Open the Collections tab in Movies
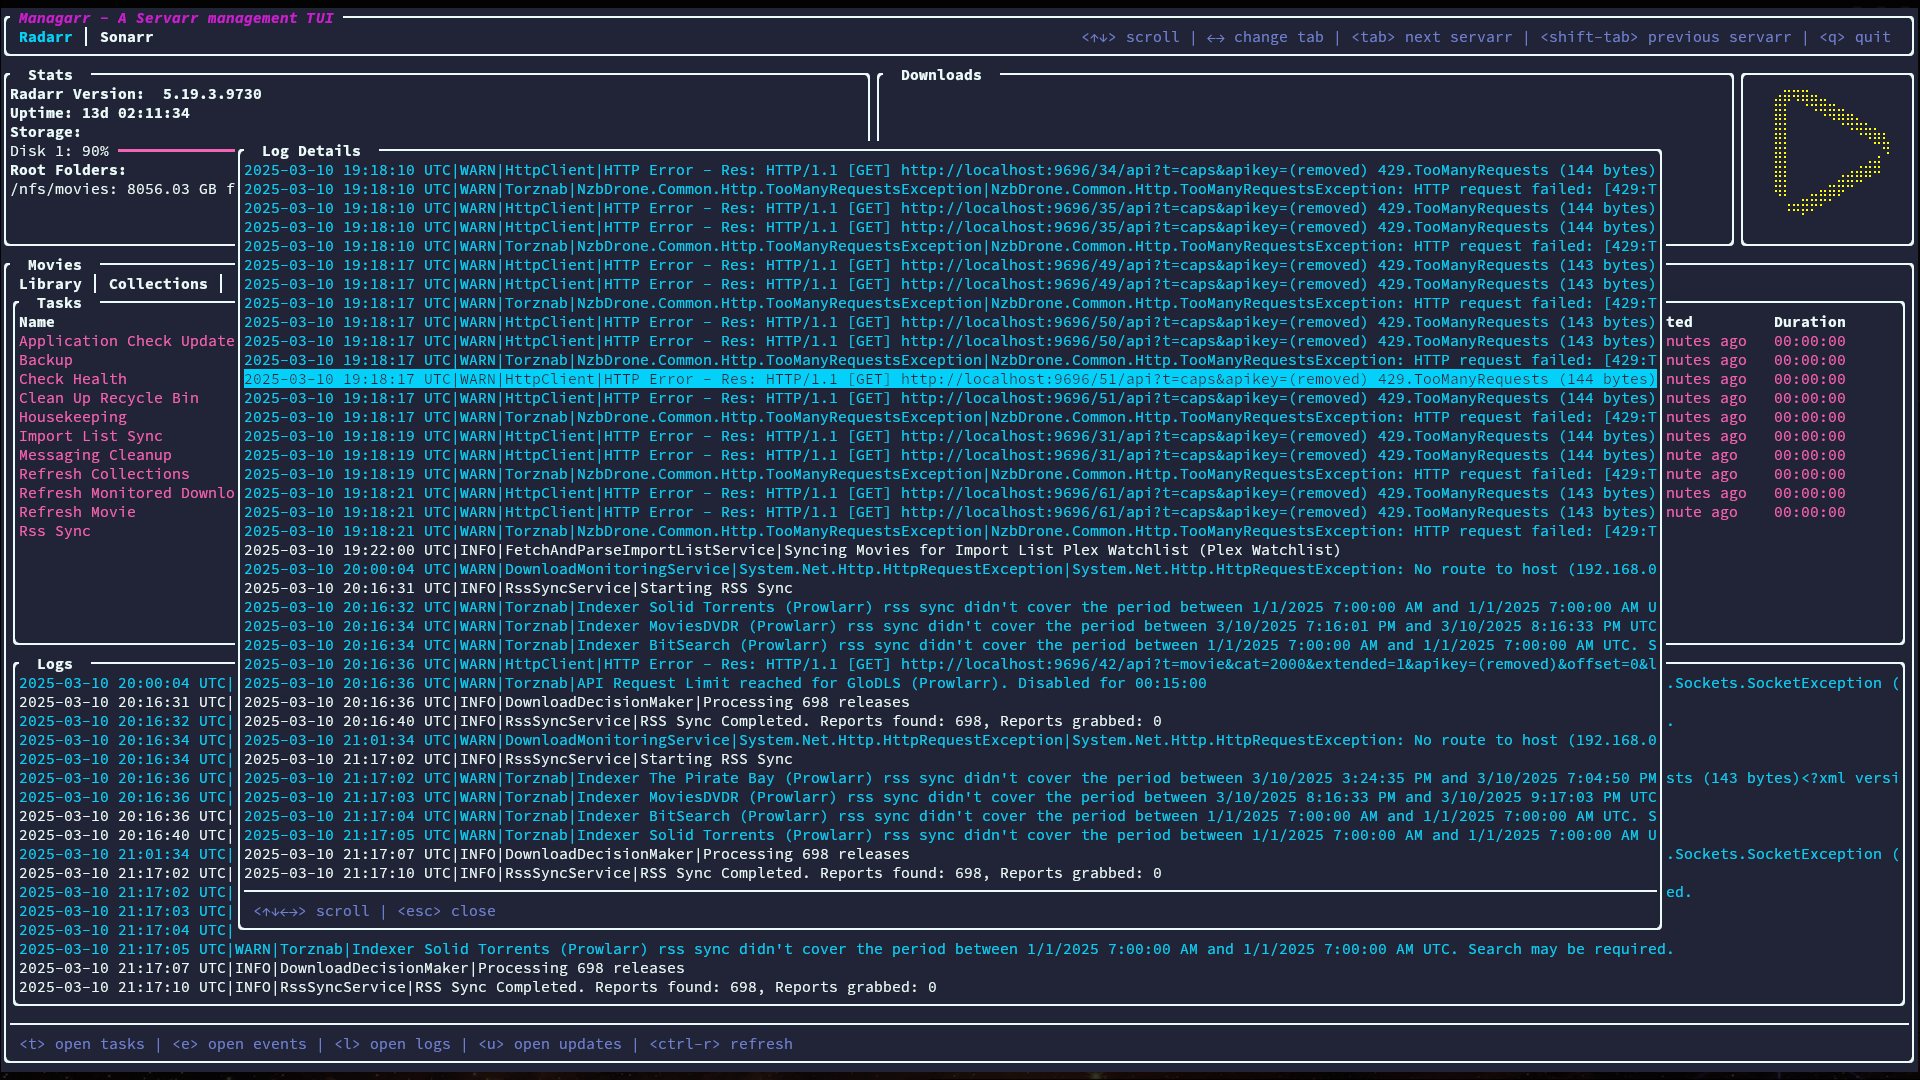 click(158, 284)
